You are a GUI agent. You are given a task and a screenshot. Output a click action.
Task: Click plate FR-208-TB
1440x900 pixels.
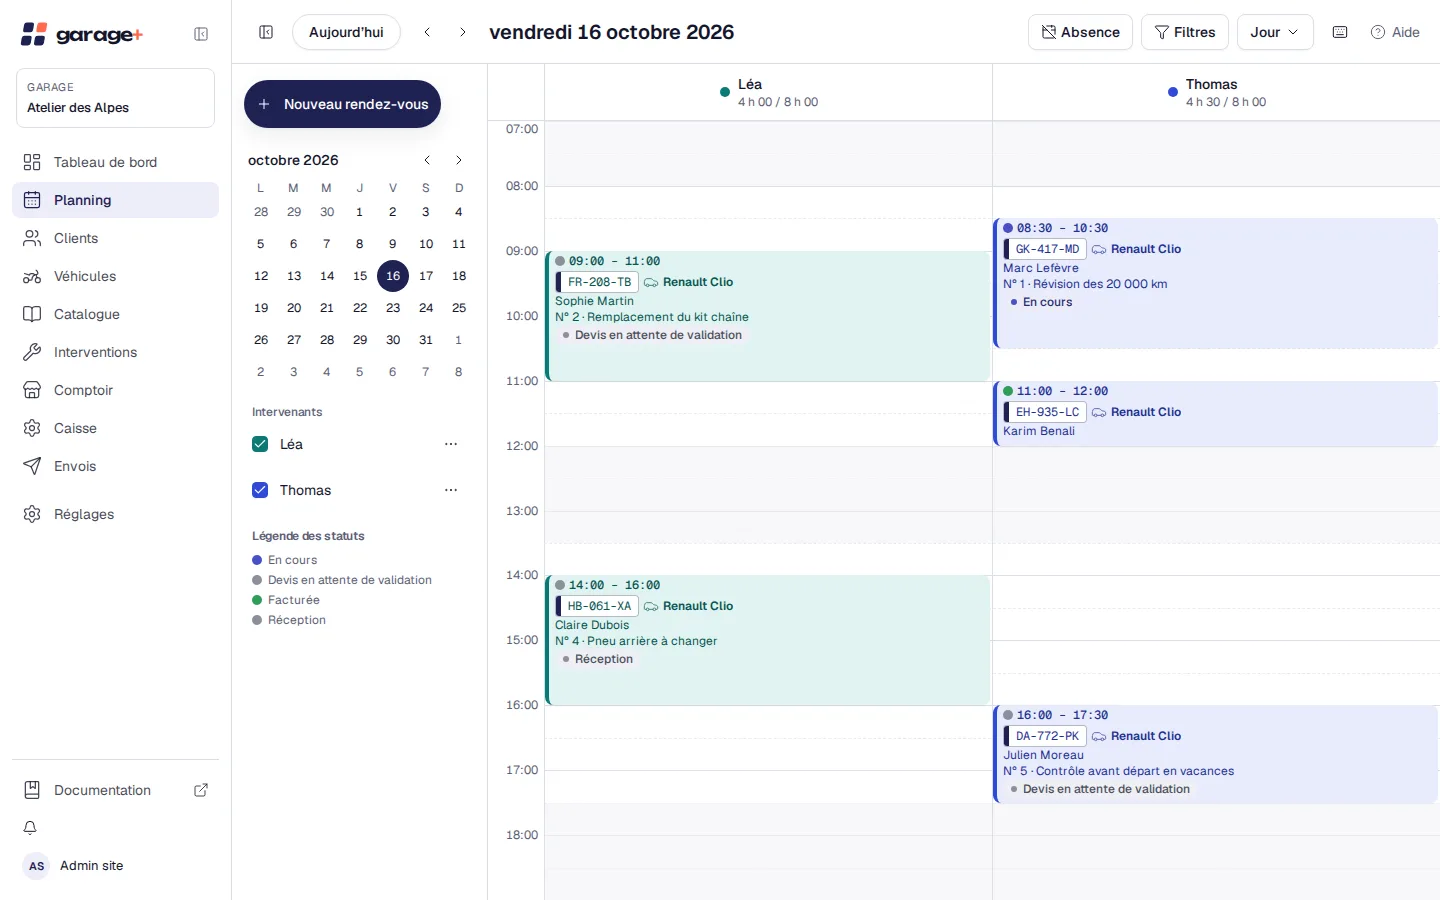[x=599, y=282]
